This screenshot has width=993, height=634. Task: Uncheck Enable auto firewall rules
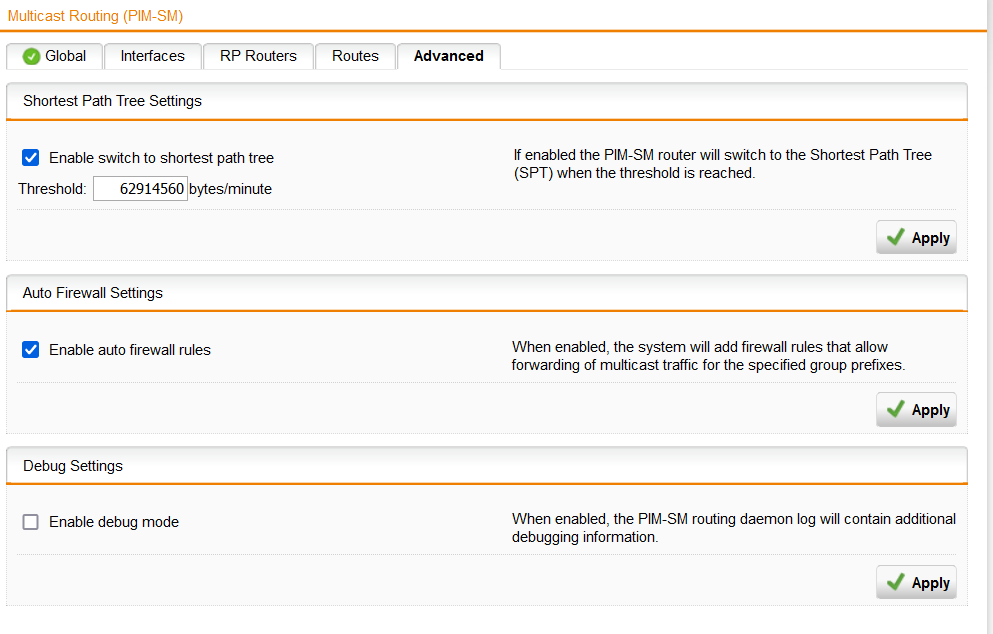[x=30, y=350]
